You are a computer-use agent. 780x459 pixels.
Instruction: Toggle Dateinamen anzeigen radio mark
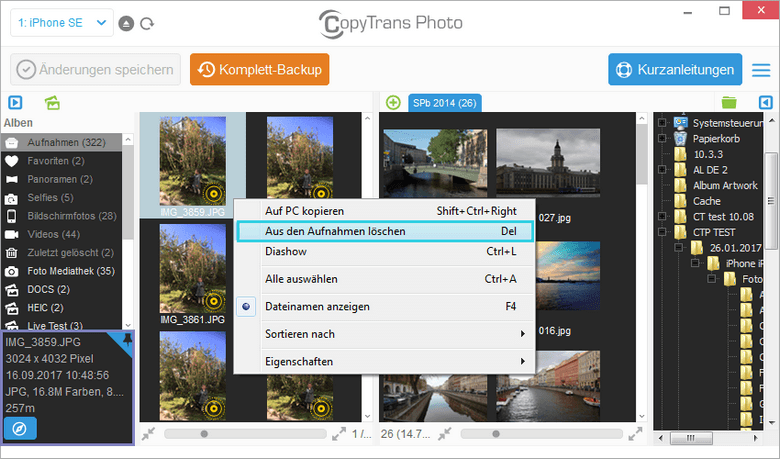coord(246,306)
